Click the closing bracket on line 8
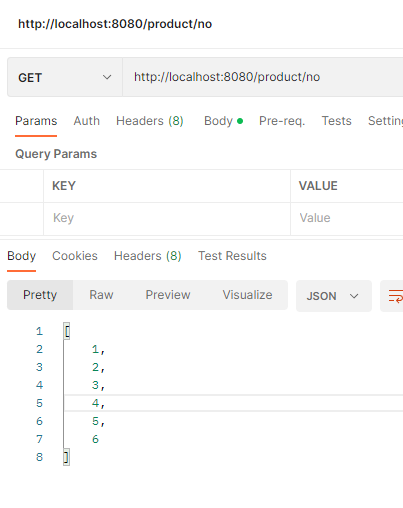The image size is (403, 508). (x=67, y=457)
